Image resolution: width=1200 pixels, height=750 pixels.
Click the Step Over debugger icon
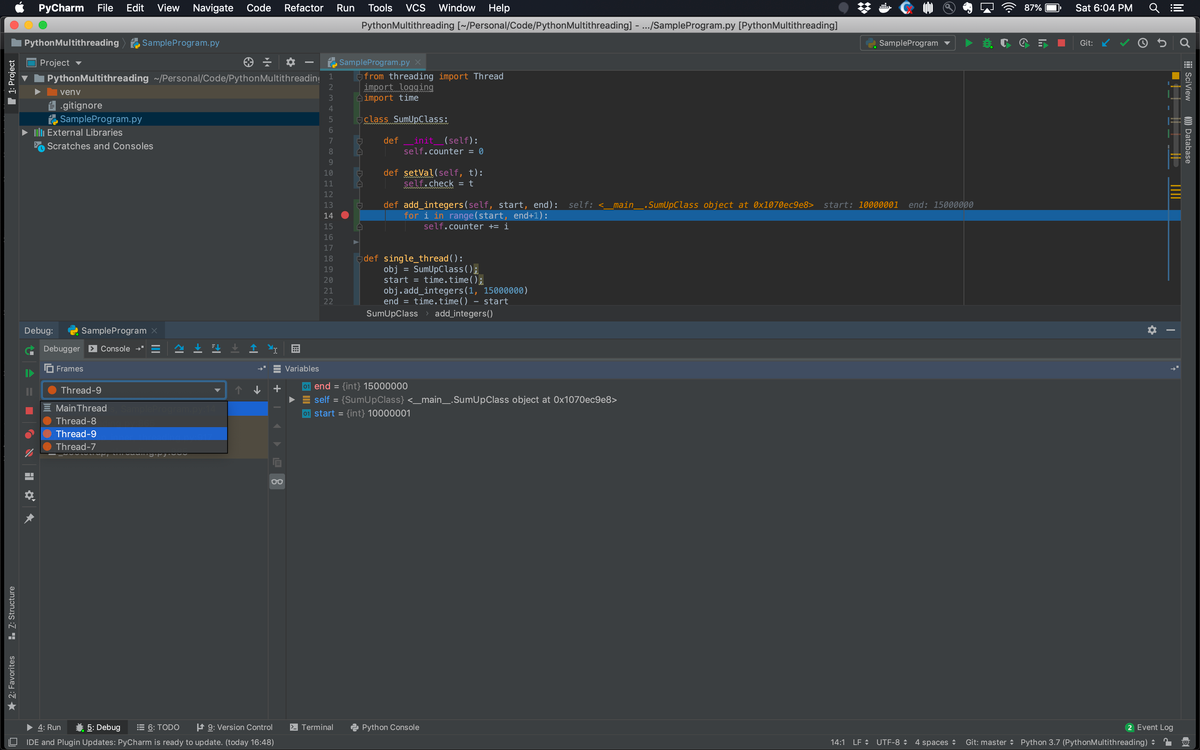pos(179,349)
